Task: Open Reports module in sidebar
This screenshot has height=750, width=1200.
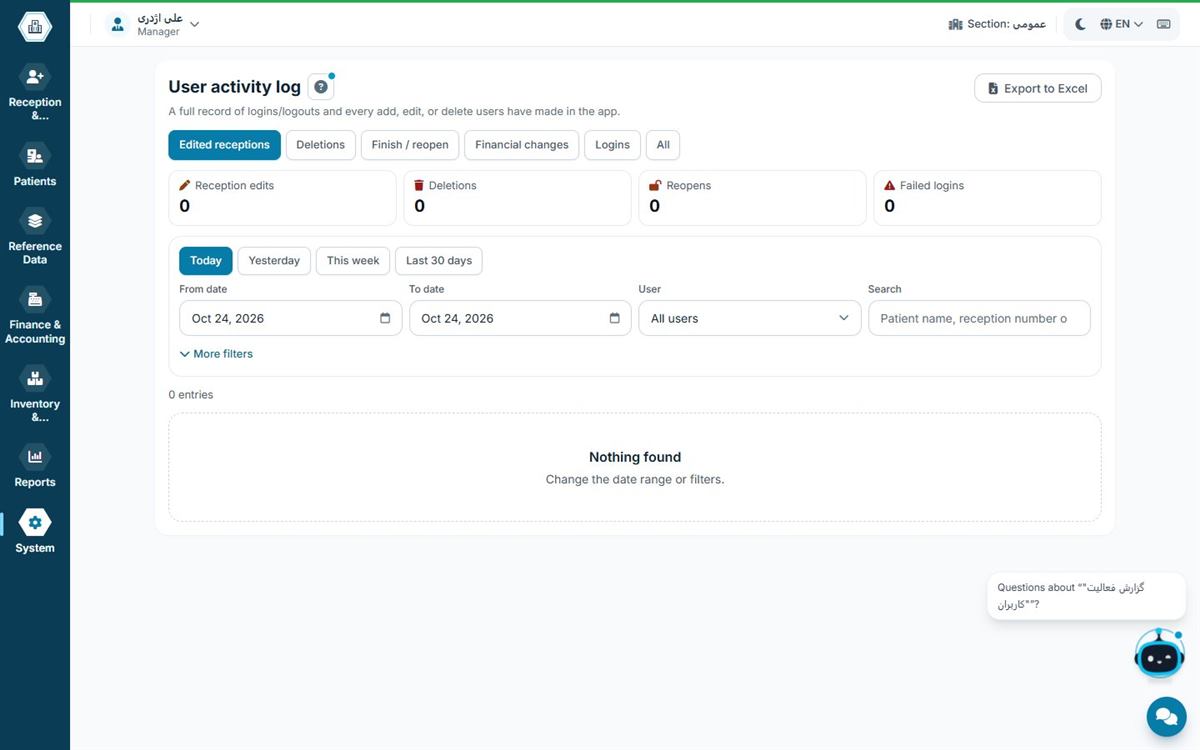Action: 35,466
